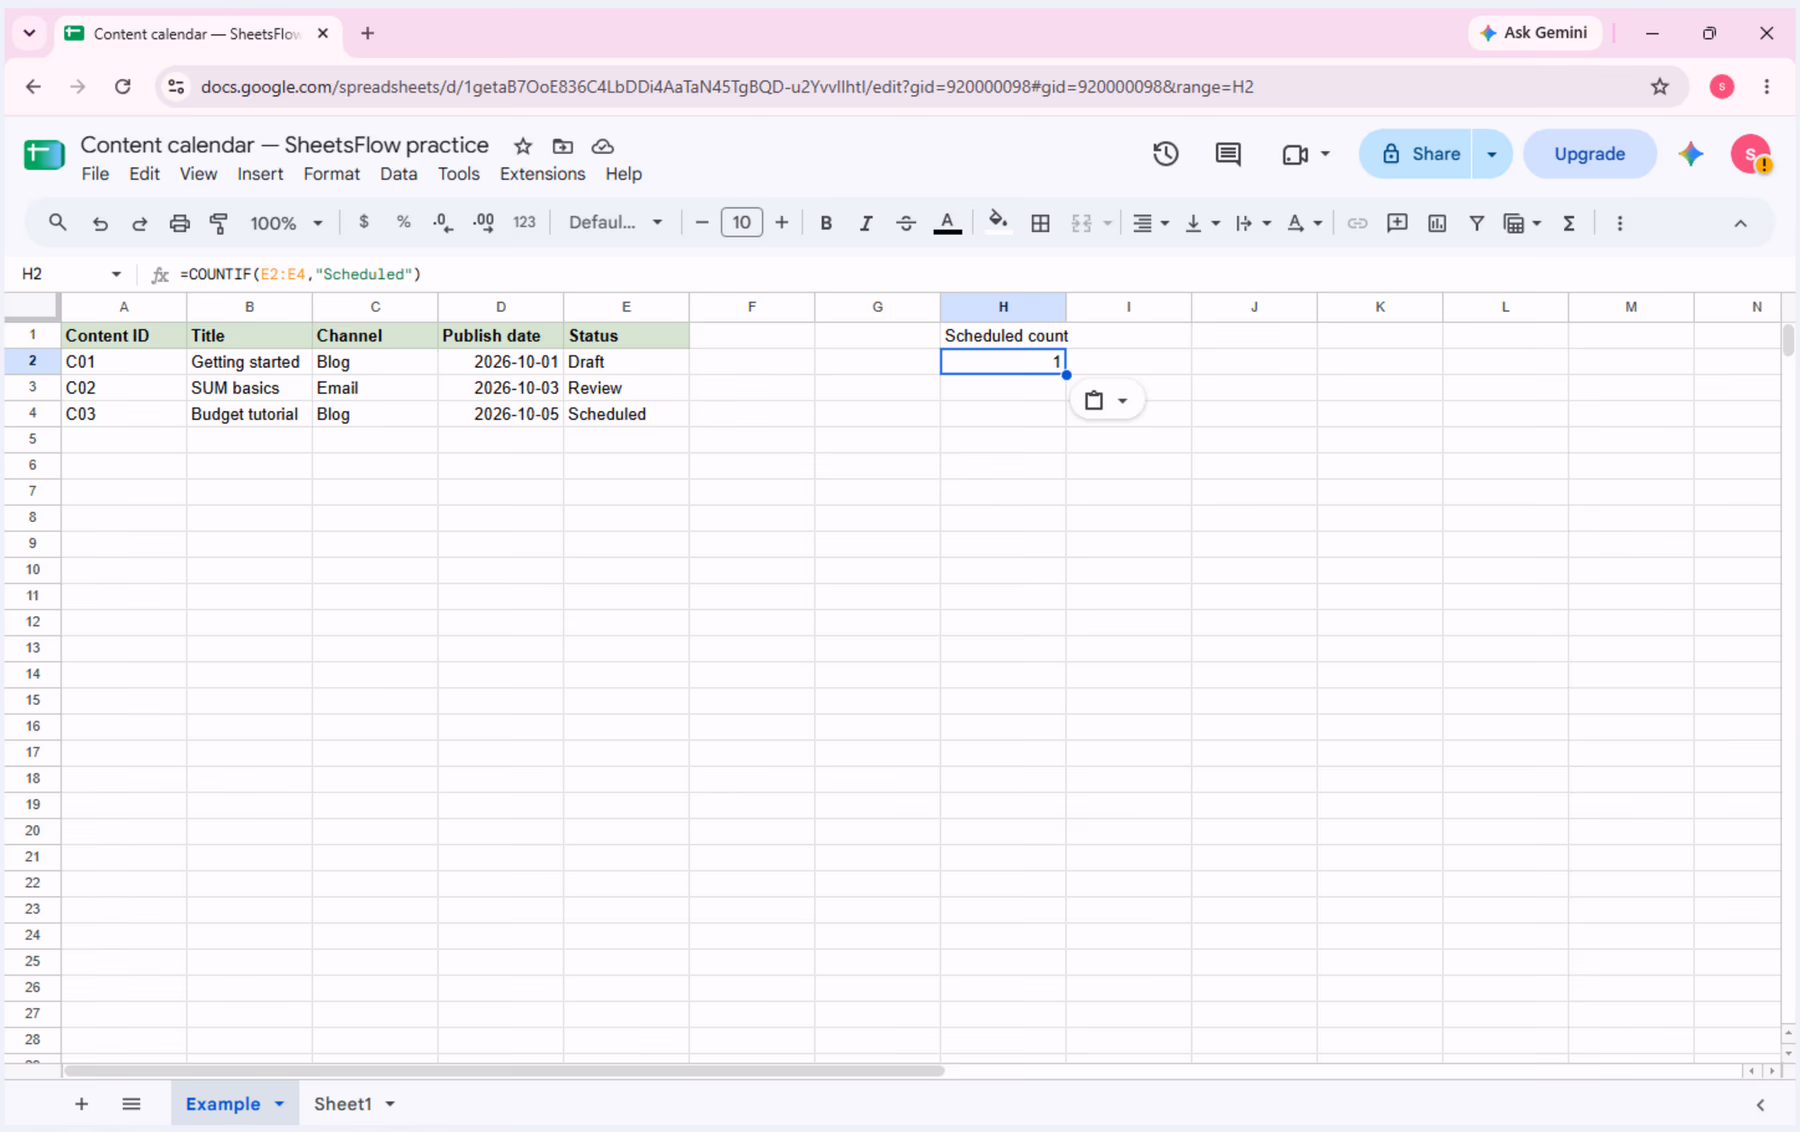1800x1132 pixels.
Task: Toggle the create a filter funnel icon
Action: (1476, 223)
